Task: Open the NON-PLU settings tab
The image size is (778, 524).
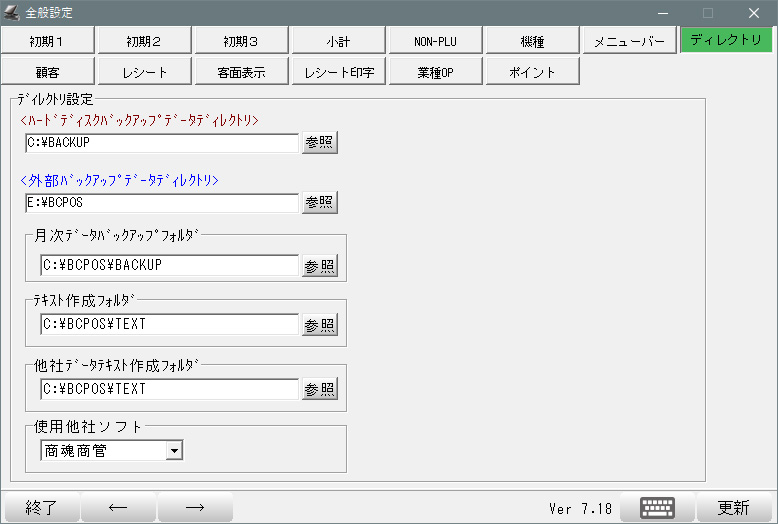Action: point(435,41)
